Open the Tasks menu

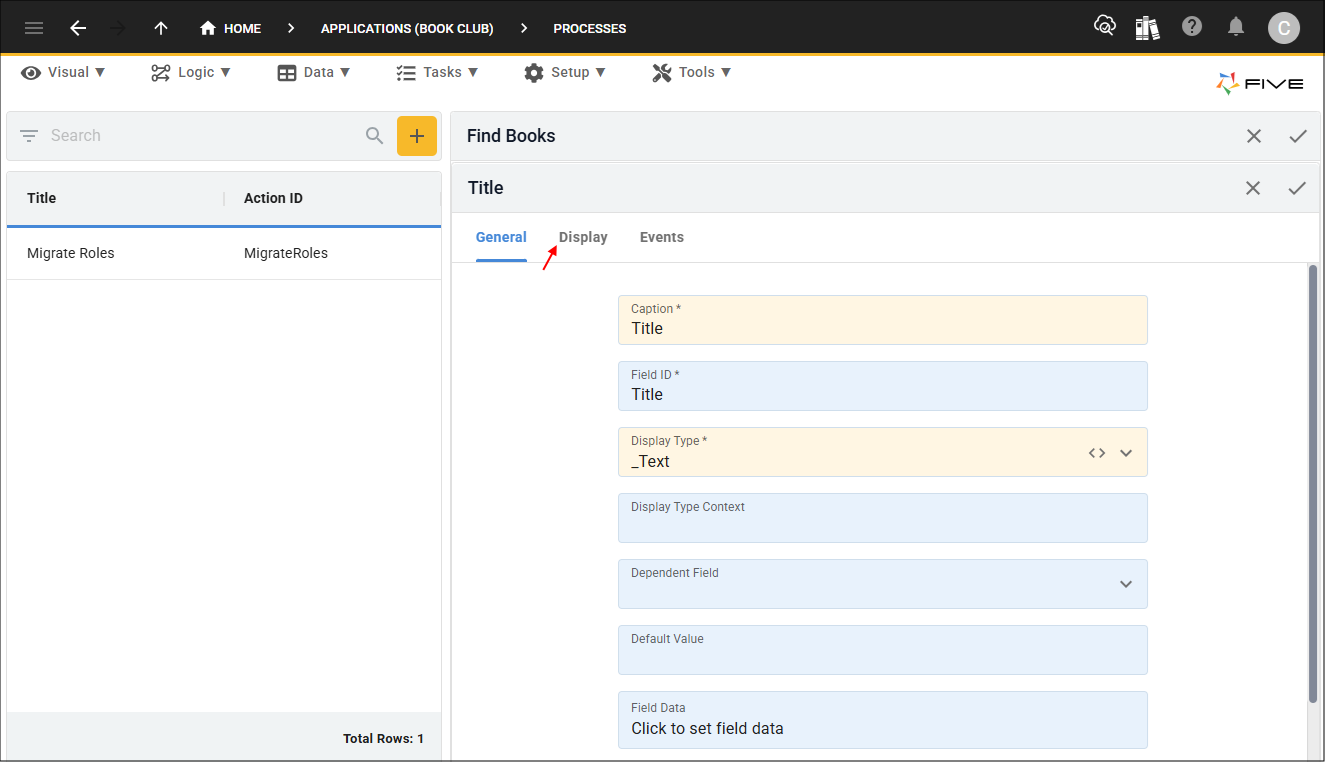click(437, 72)
